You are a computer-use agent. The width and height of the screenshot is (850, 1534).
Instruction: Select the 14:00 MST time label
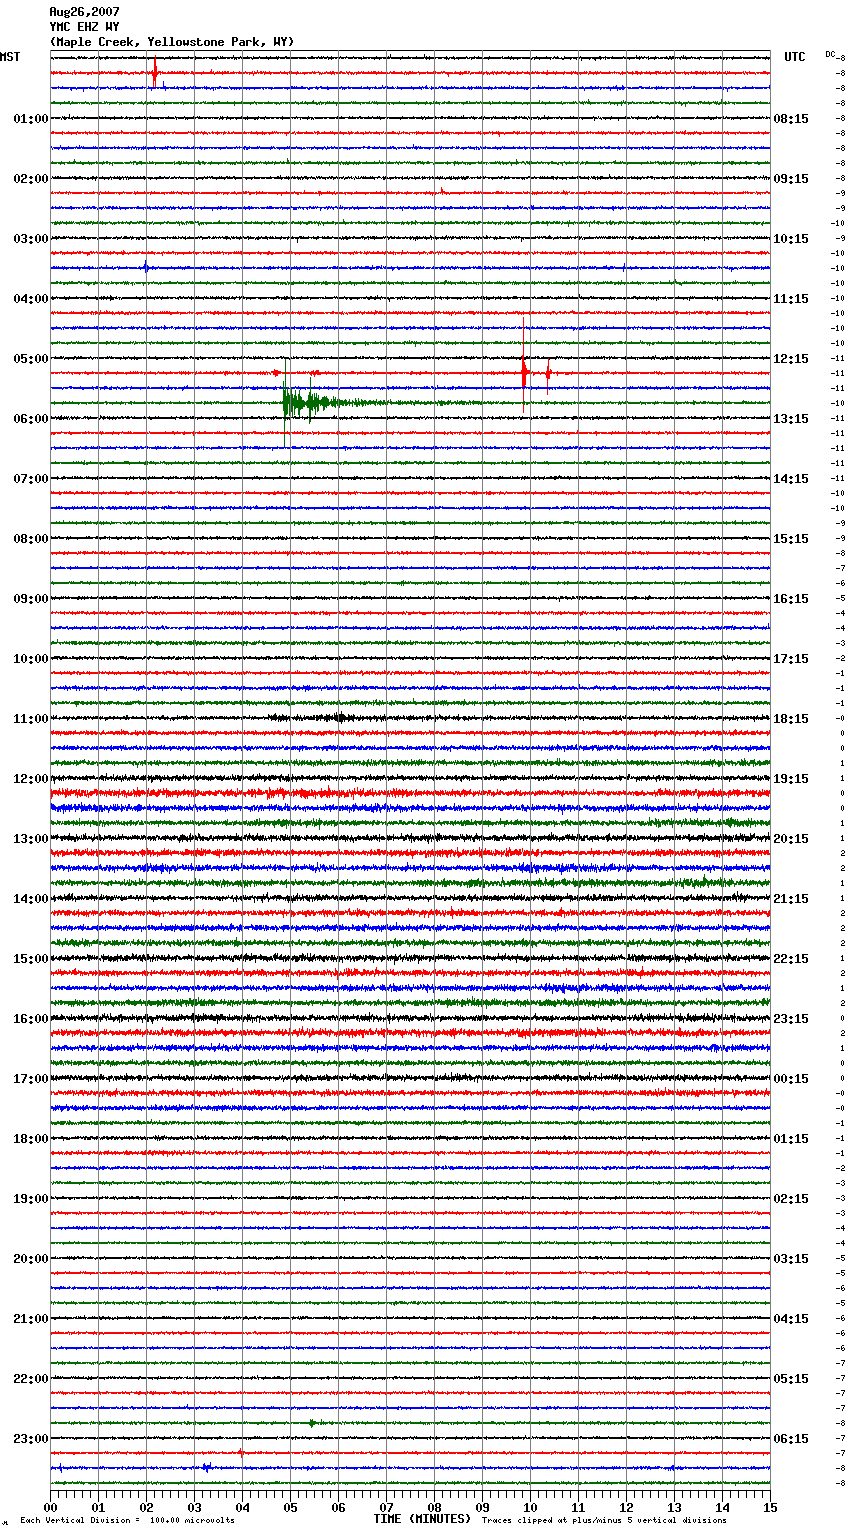[31, 899]
